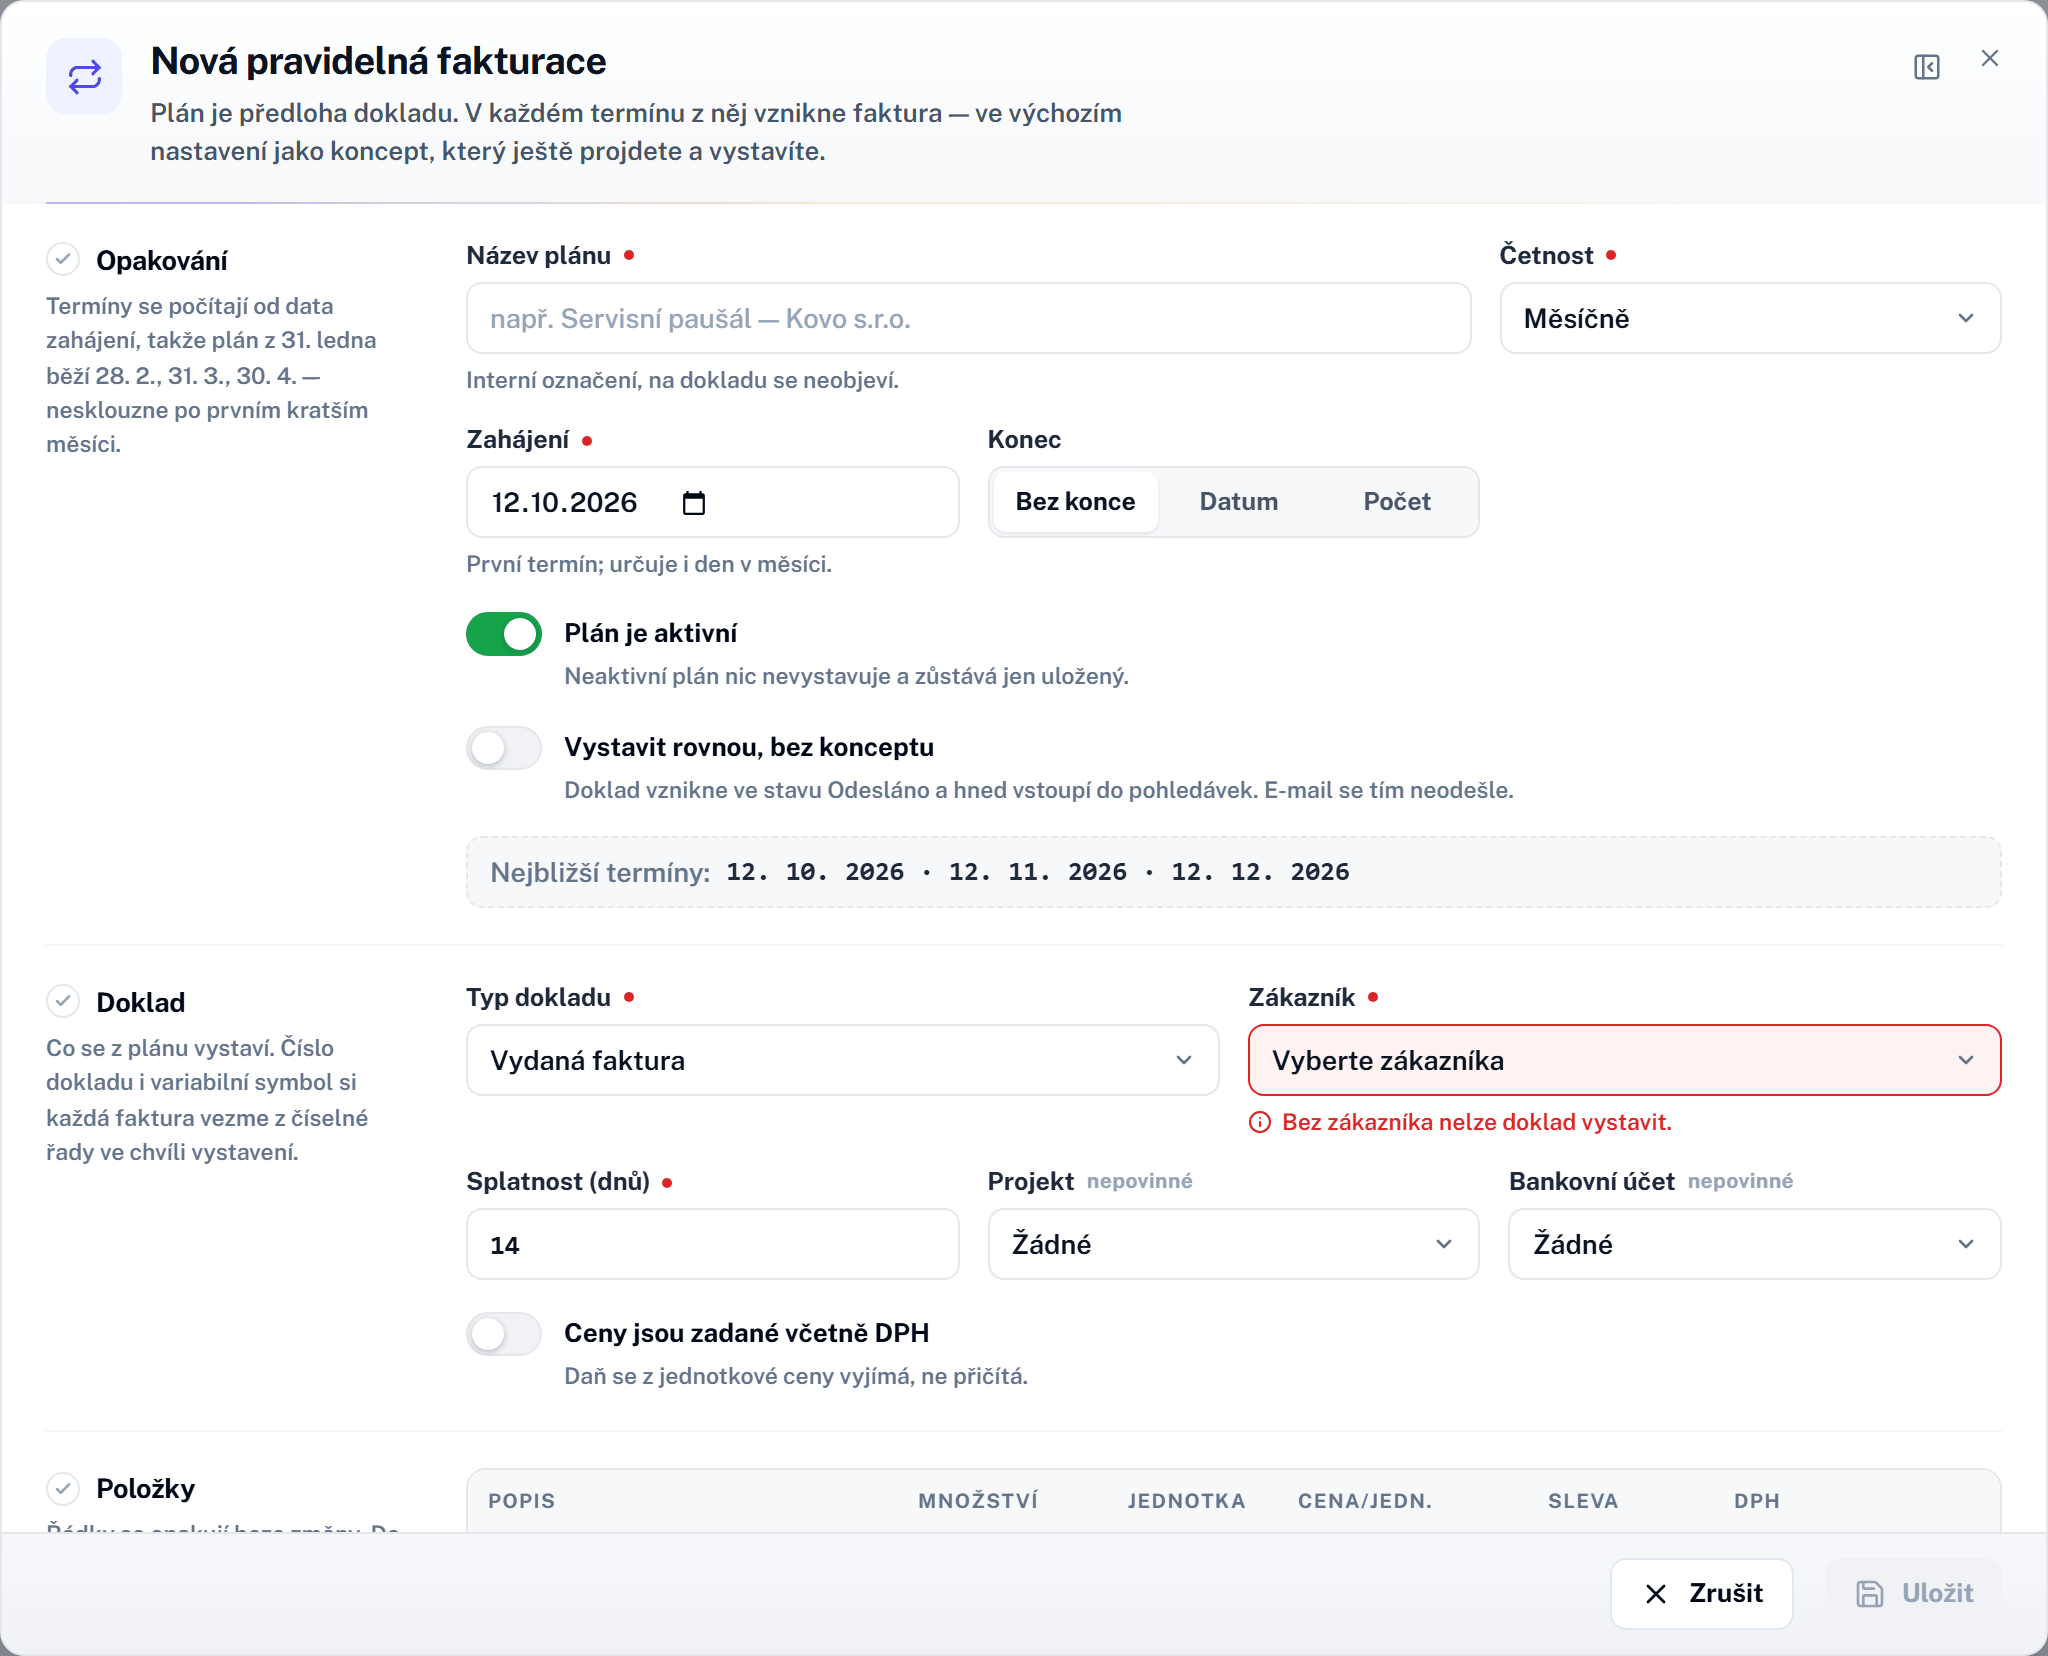Focus the Název plánu input field
2048x1656 pixels.
click(968, 318)
